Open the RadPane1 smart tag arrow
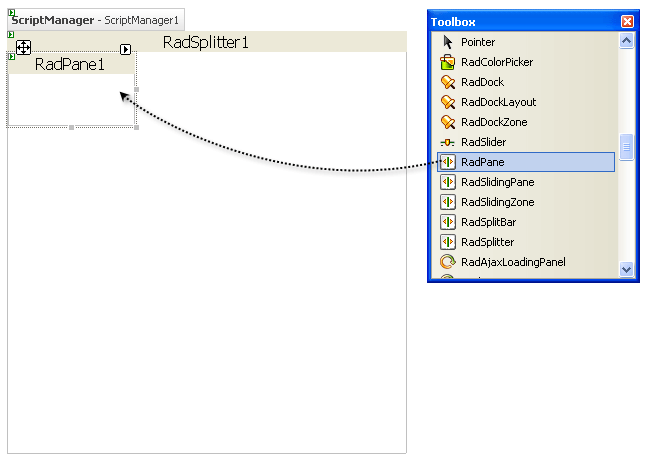Image resolution: width=655 pixels, height=466 pixels. [126, 49]
